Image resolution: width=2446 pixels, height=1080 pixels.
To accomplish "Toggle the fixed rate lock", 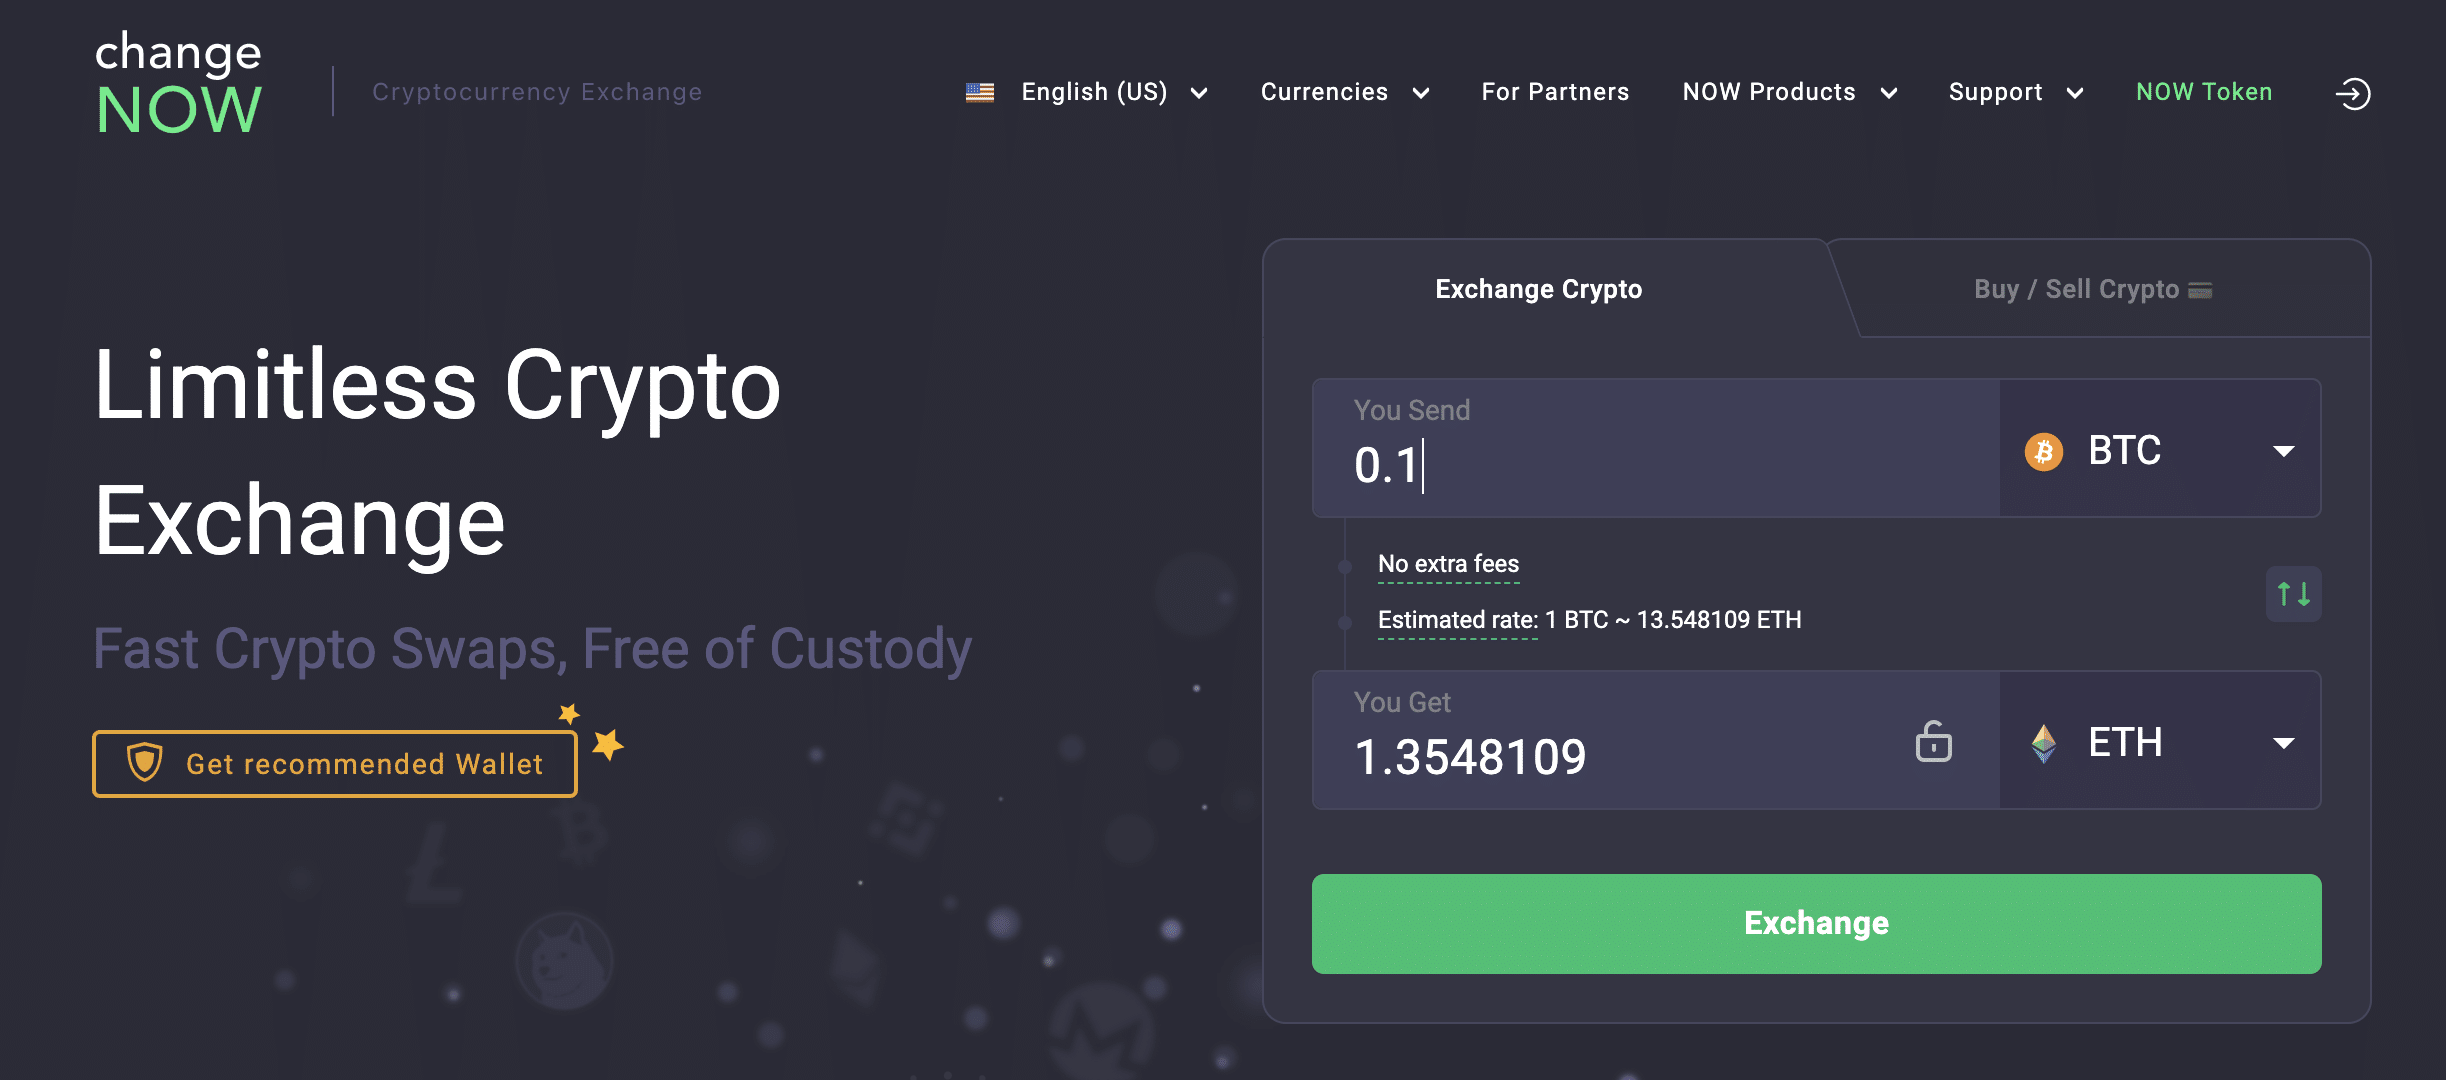I will point(1933,742).
